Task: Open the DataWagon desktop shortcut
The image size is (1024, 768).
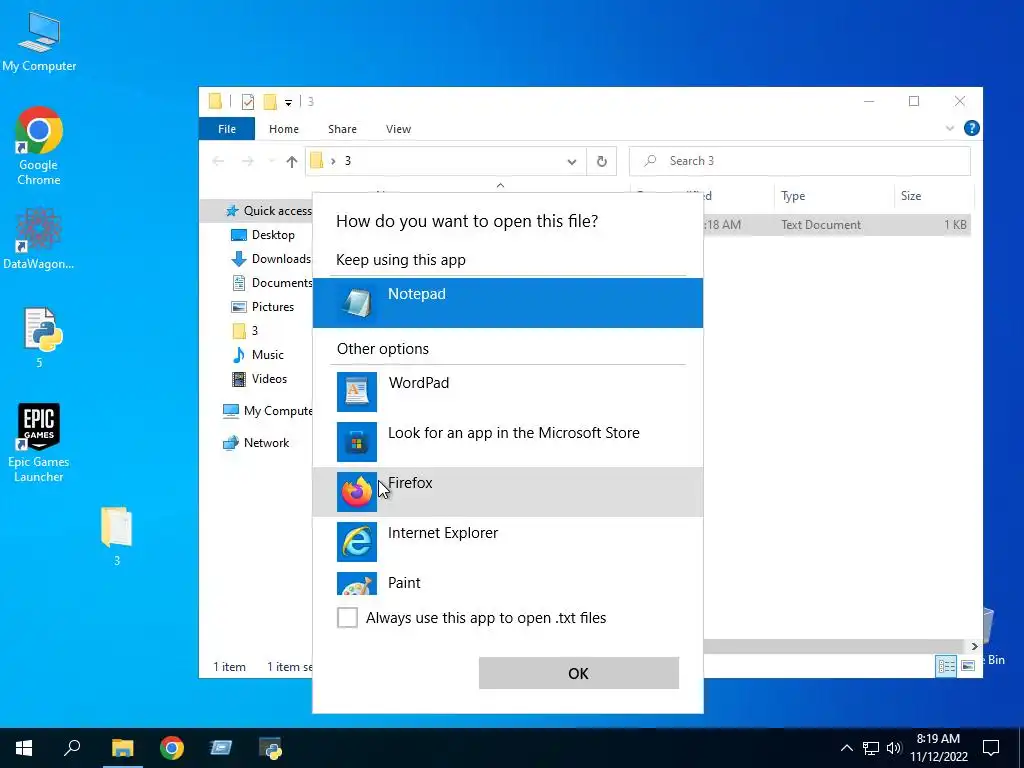Action: pos(39,238)
